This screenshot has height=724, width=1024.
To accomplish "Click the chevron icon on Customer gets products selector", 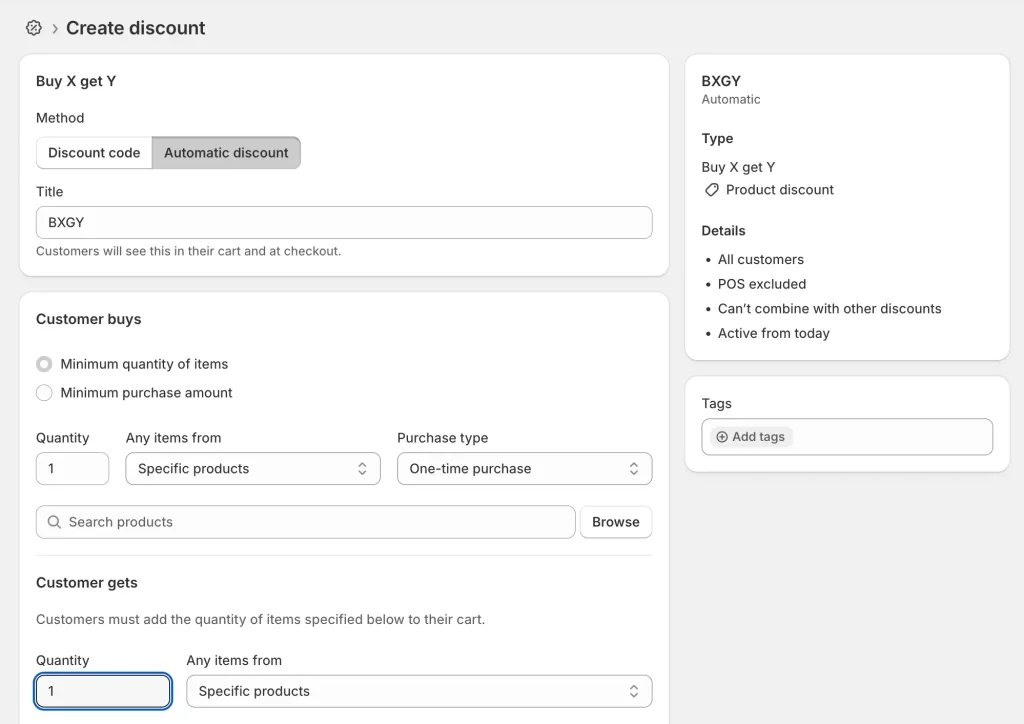I will (635, 690).
